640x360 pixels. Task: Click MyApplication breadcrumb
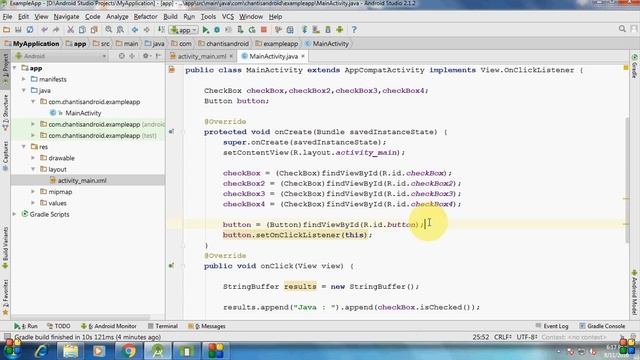32,44
